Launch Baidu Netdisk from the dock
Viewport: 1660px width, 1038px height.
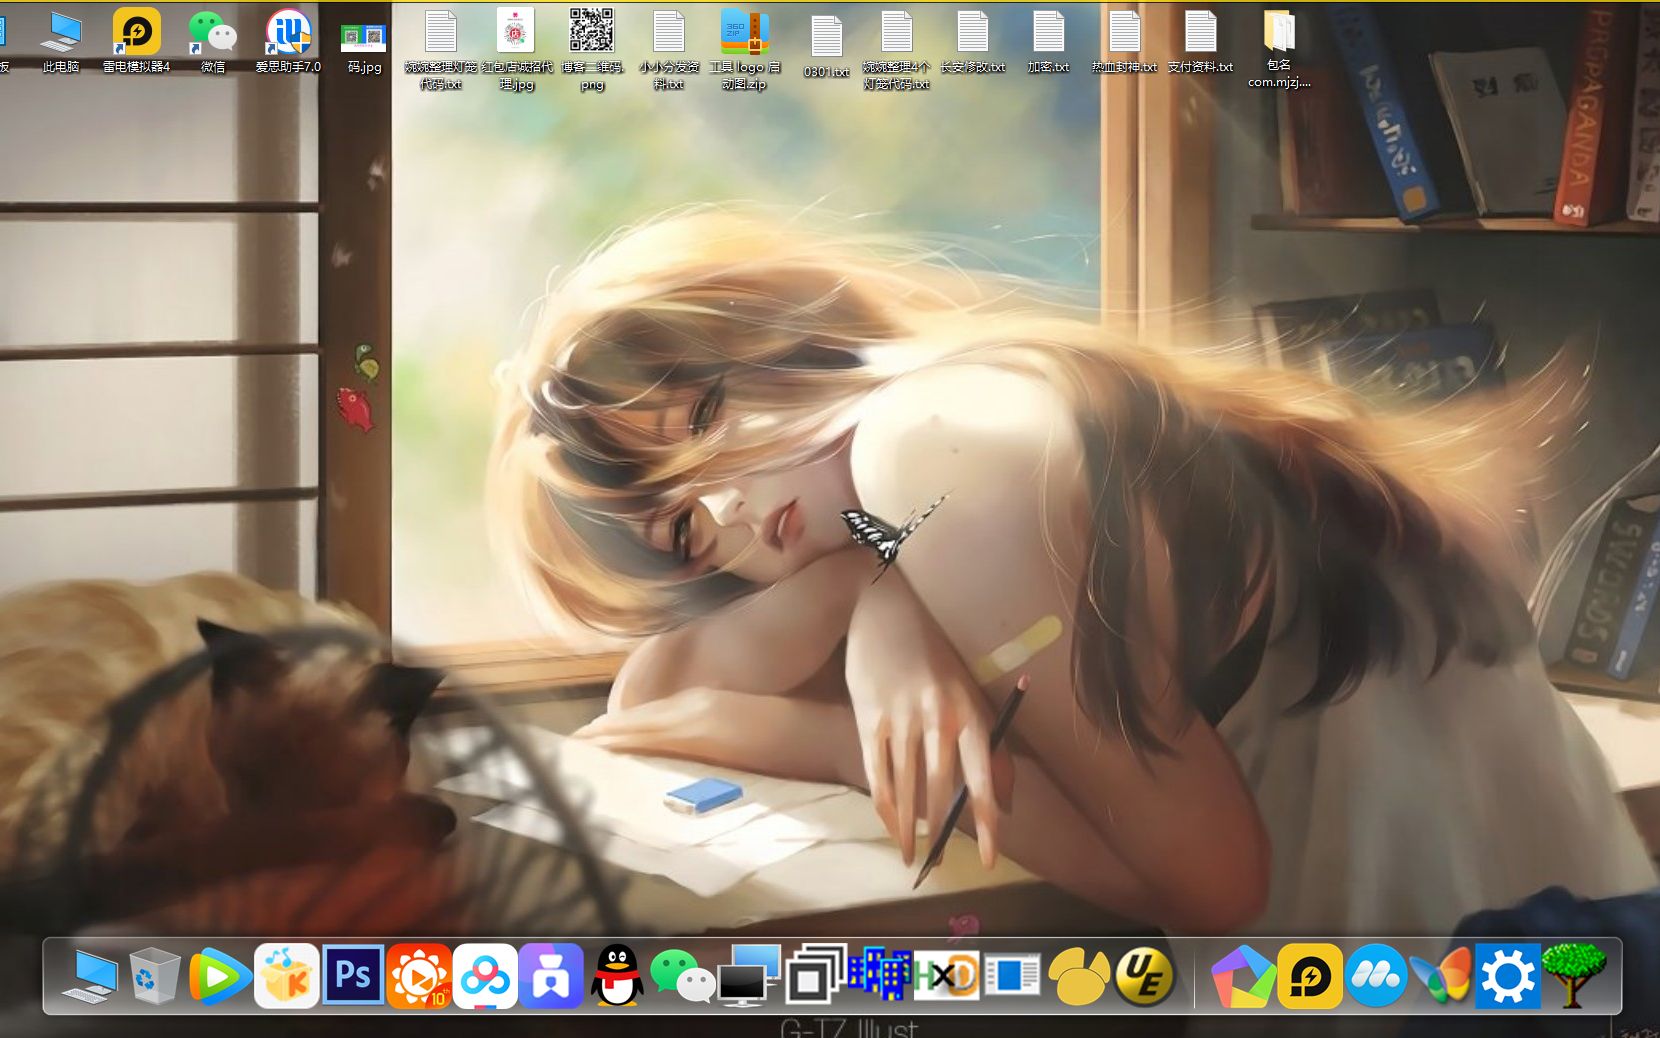click(485, 976)
